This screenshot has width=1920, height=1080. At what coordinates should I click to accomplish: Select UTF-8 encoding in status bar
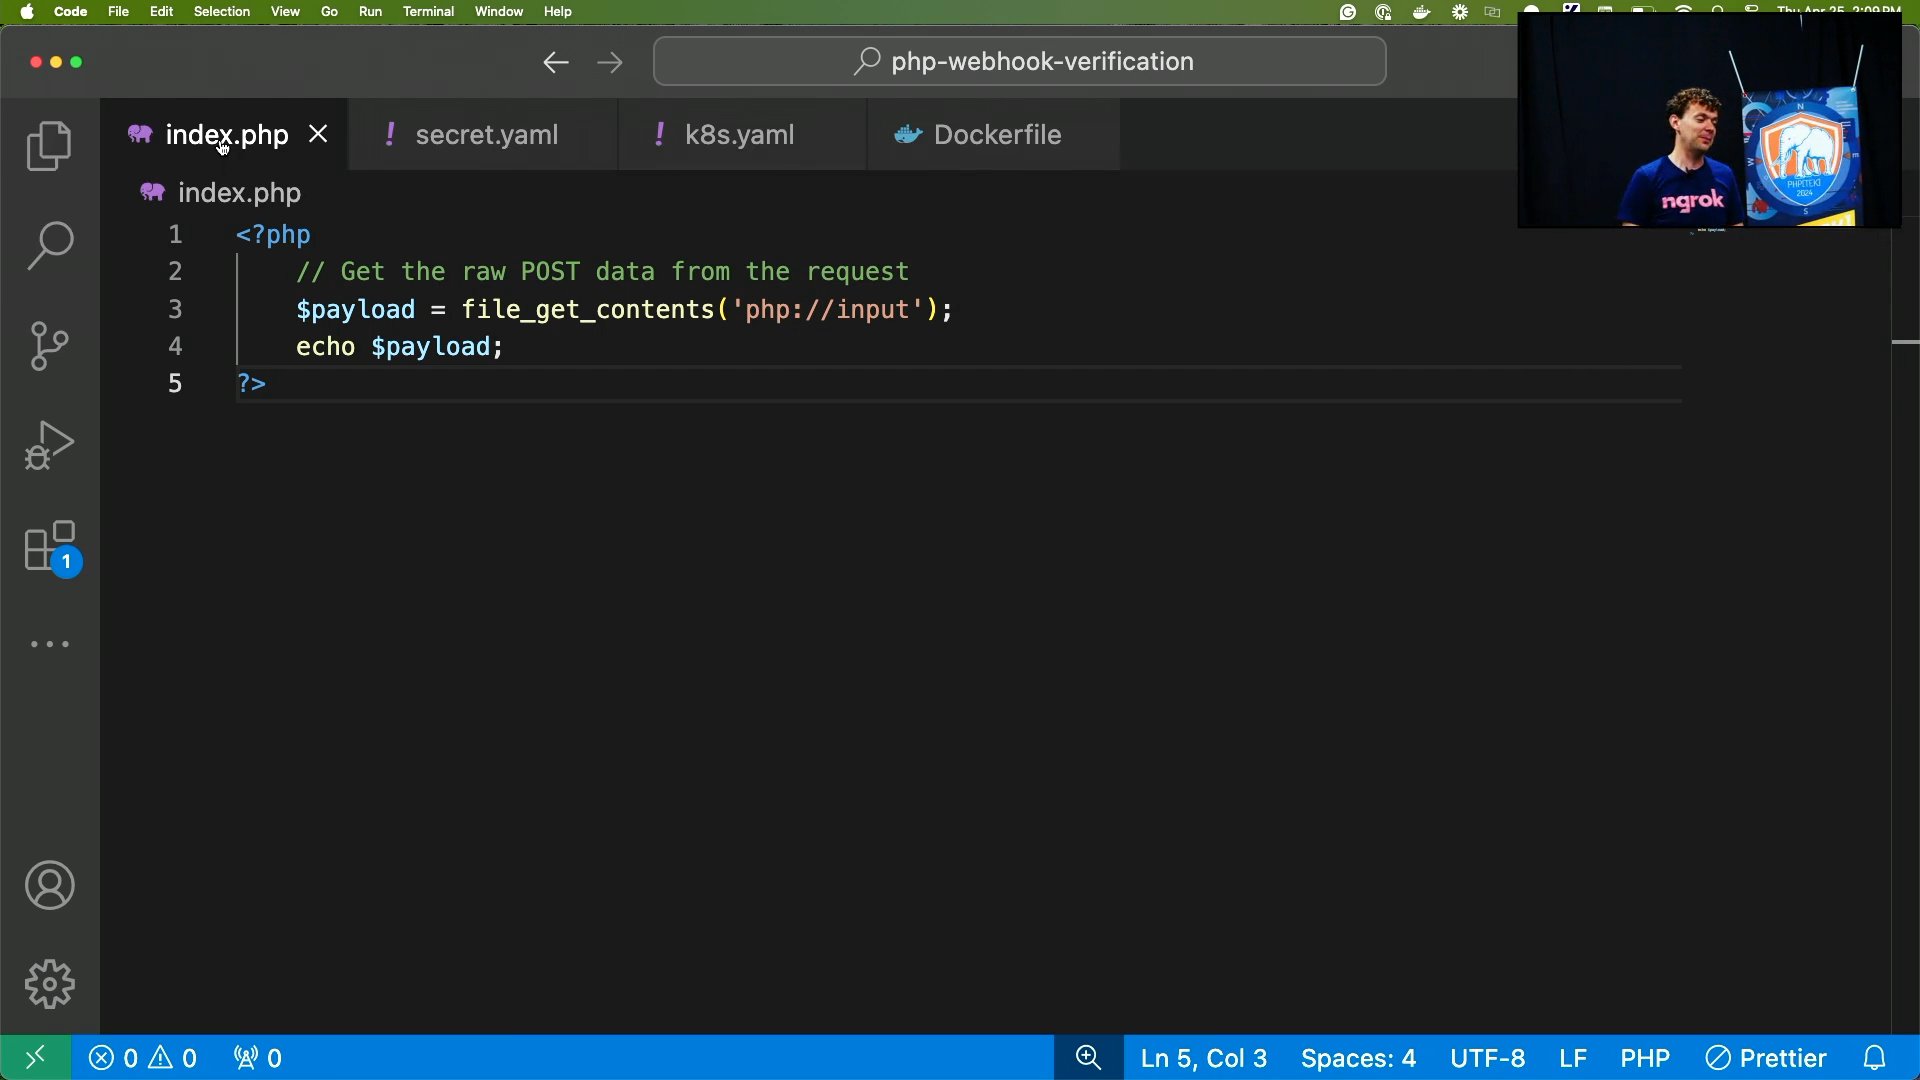1487,1058
